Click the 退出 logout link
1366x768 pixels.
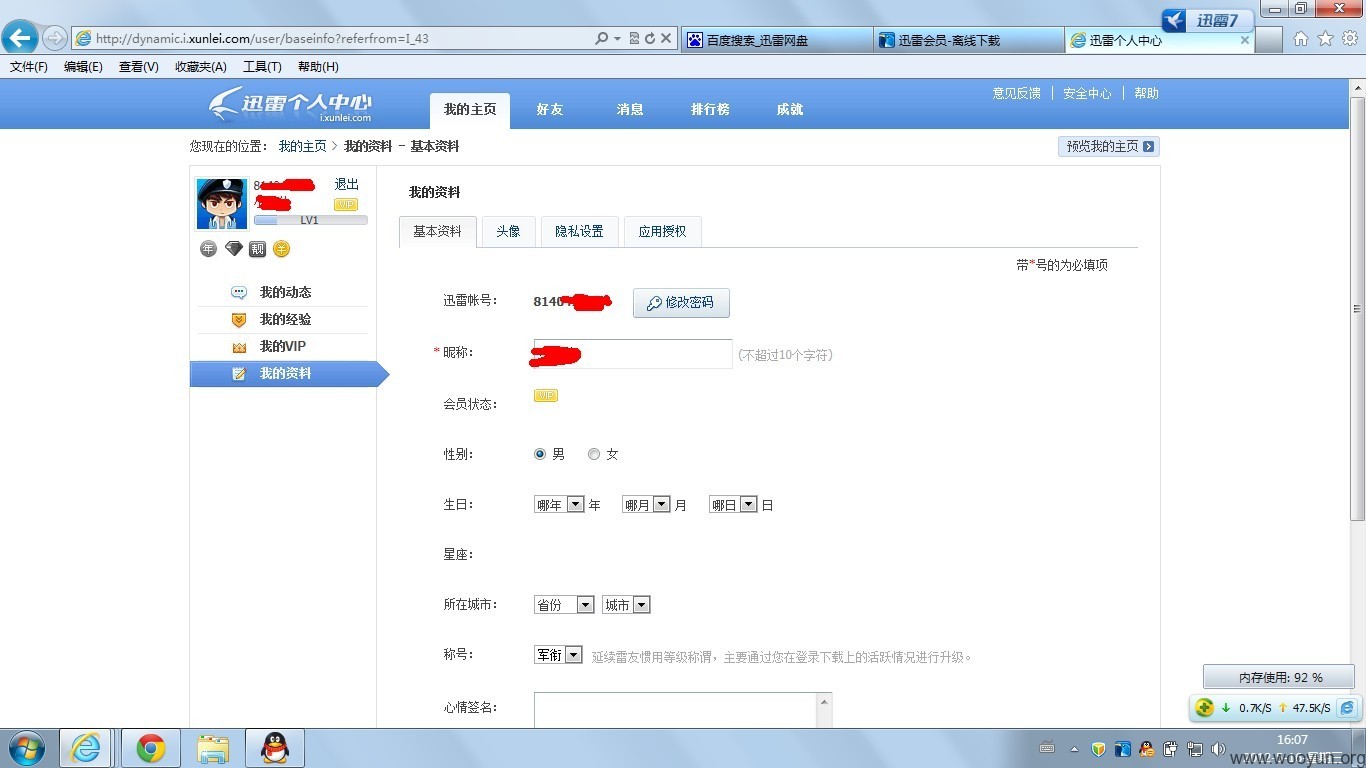tap(346, 184)
